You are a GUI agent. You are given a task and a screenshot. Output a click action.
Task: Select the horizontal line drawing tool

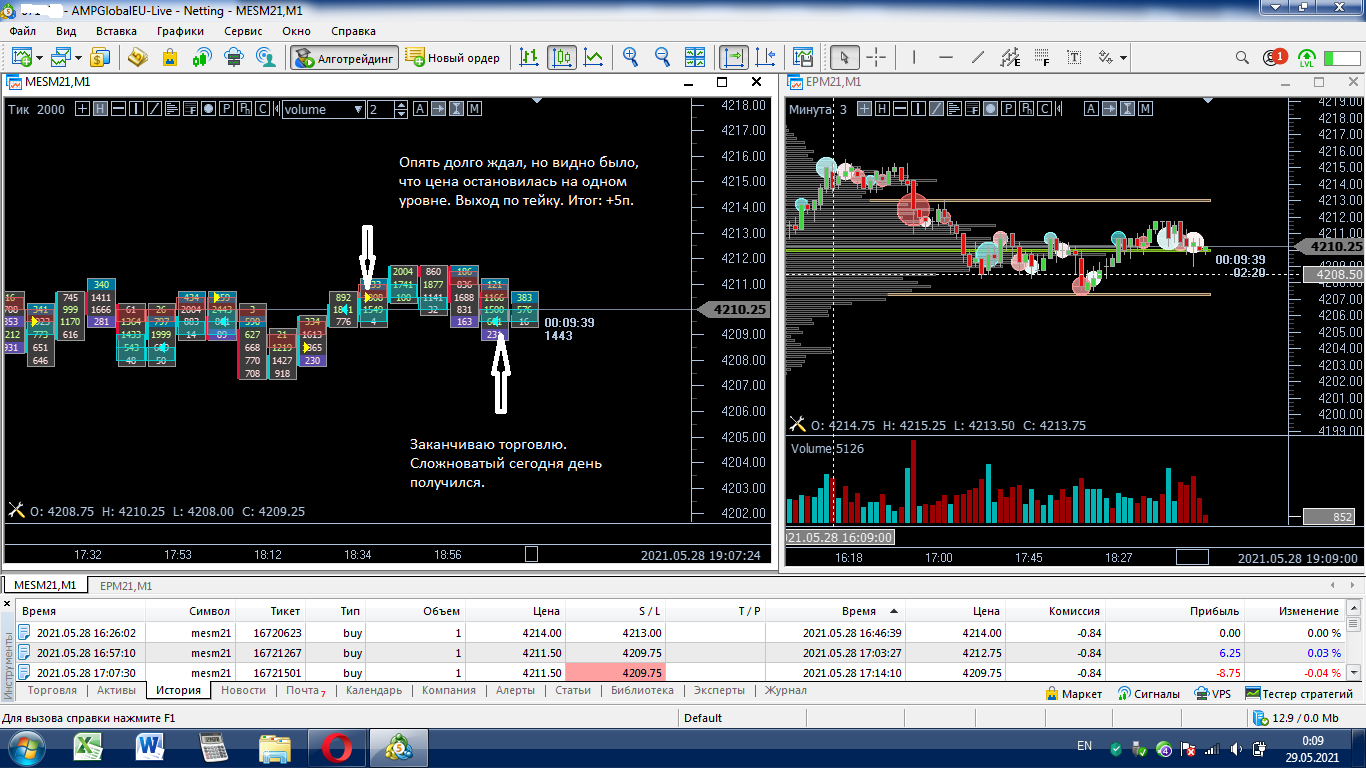click(946, 57)
